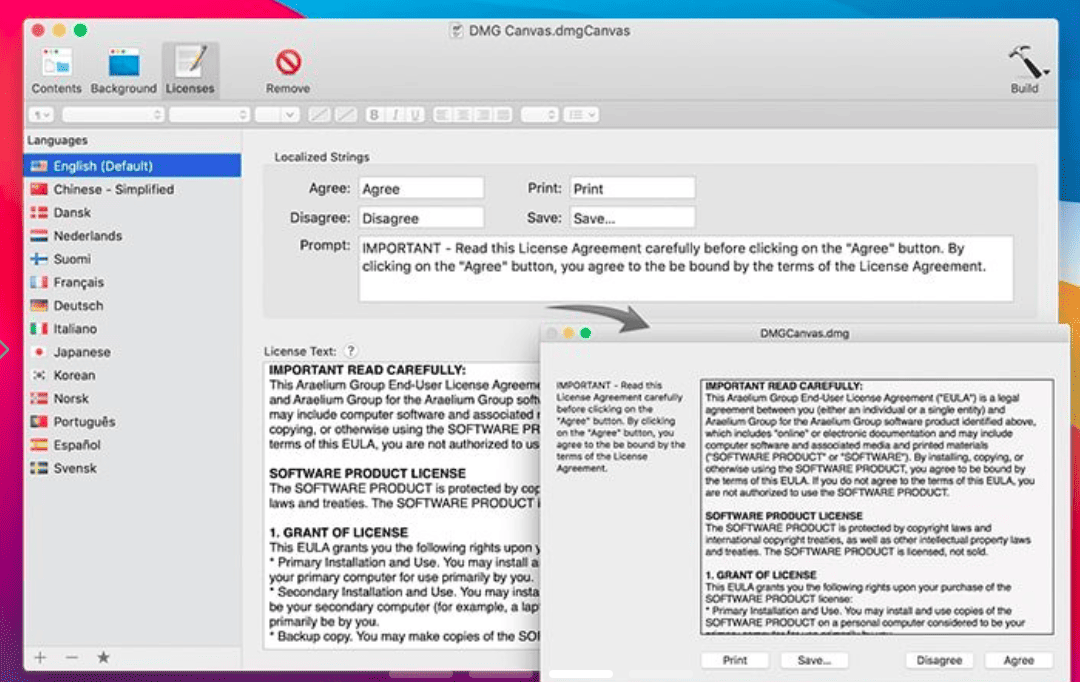Click the Disagree string input field

tap(421, 218)
